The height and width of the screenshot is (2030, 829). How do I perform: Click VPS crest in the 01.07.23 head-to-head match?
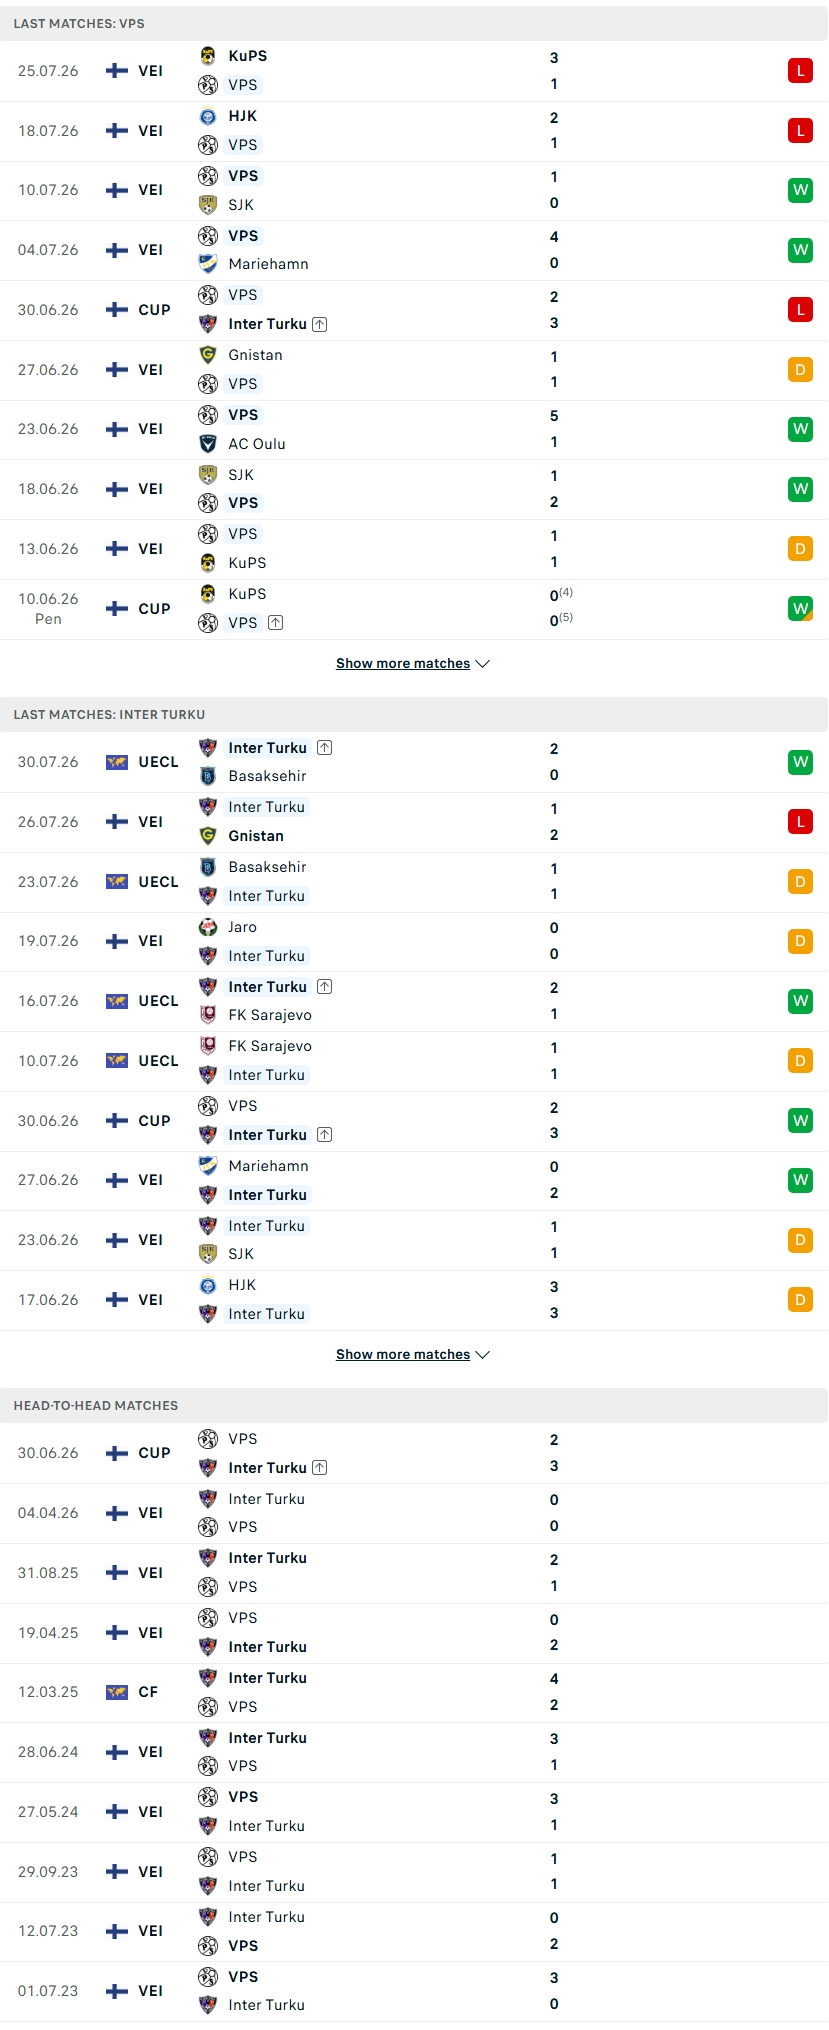pos(208,1977)
